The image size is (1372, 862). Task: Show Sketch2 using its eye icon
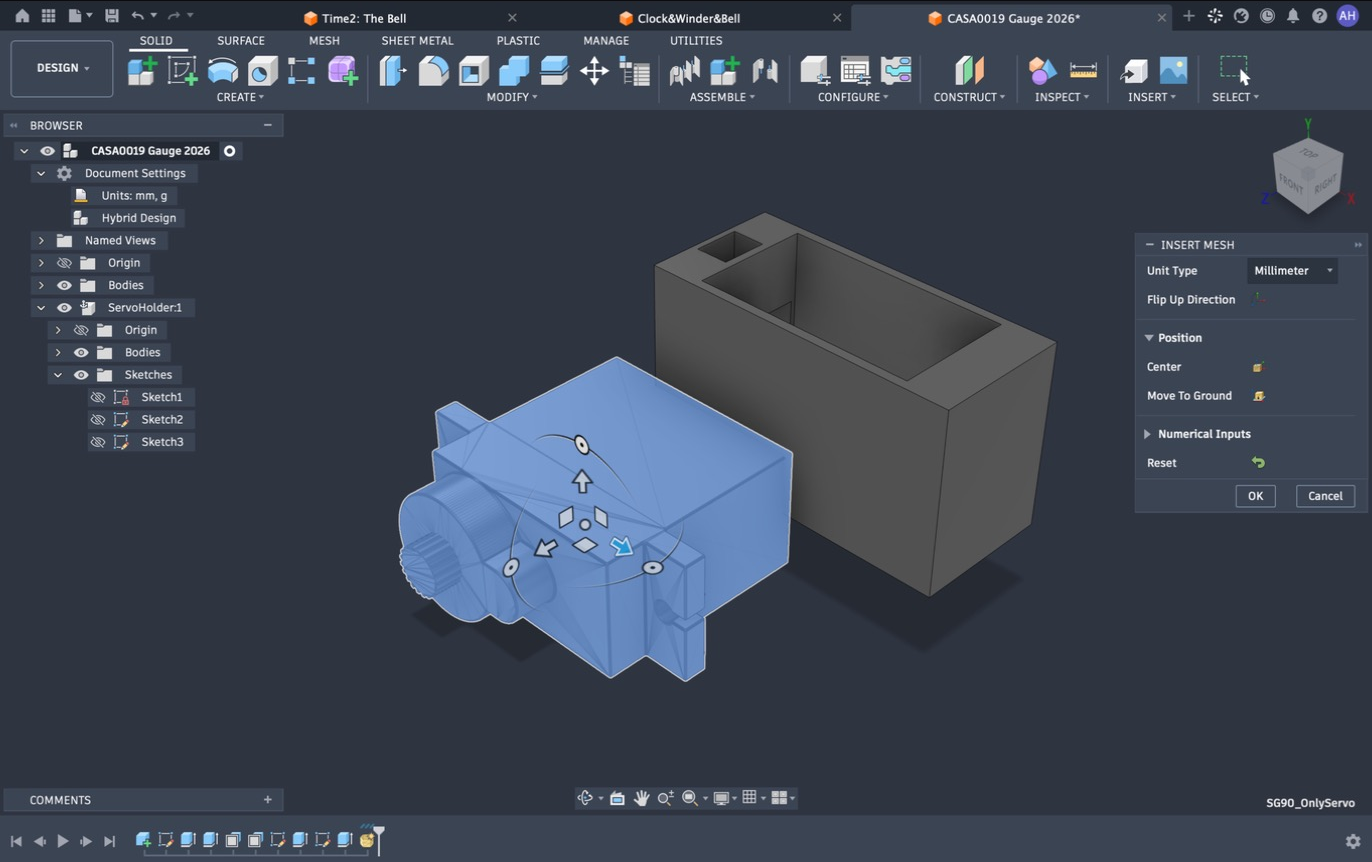(98, 420)
